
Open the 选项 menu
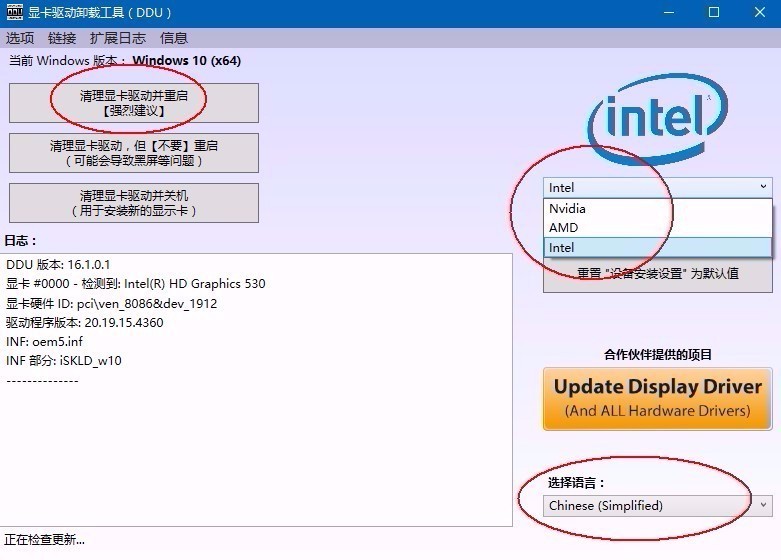click(20, 38)
